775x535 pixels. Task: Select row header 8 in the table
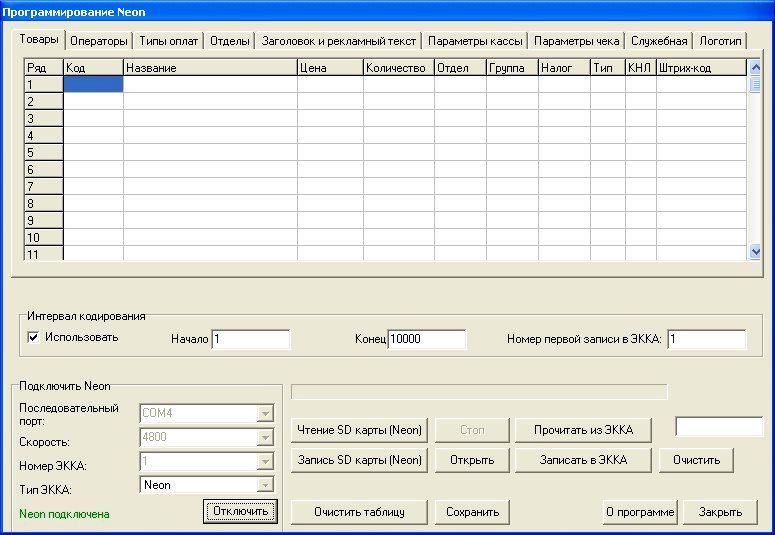(44, 203)
